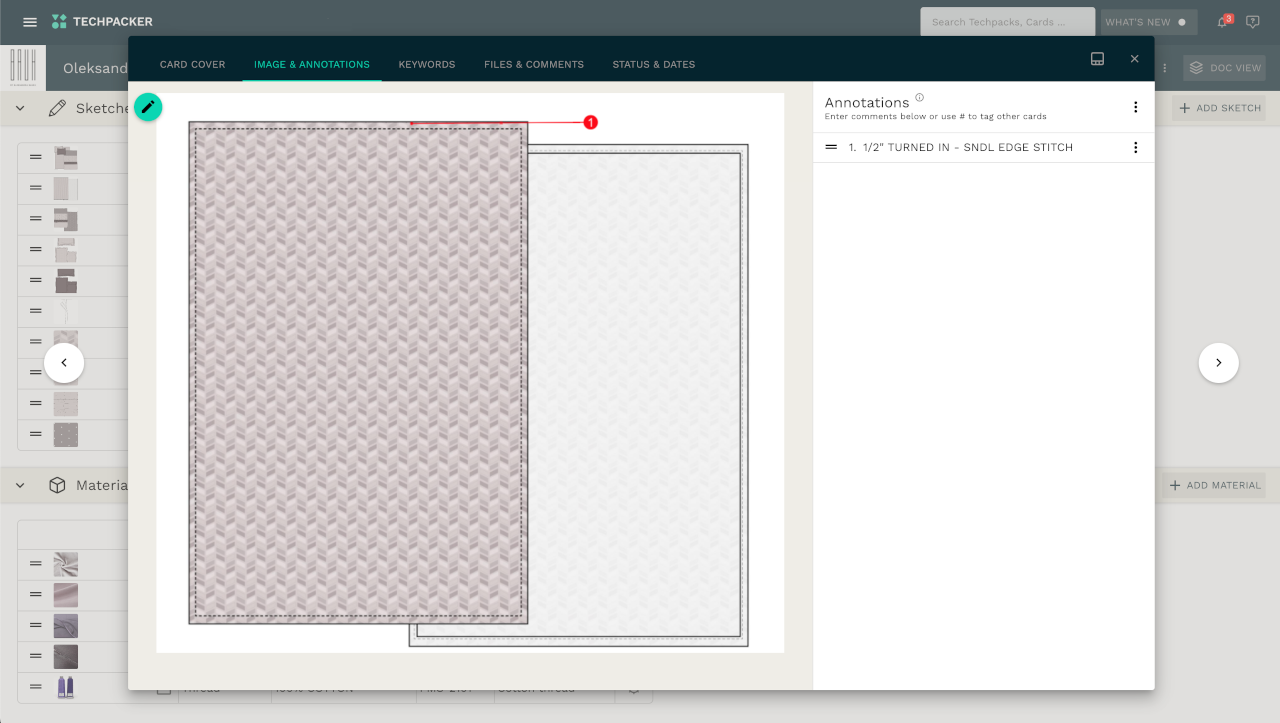Click the Sketches pencil section icon
Screen dimensions: 1280x723
tap(57, 108)
